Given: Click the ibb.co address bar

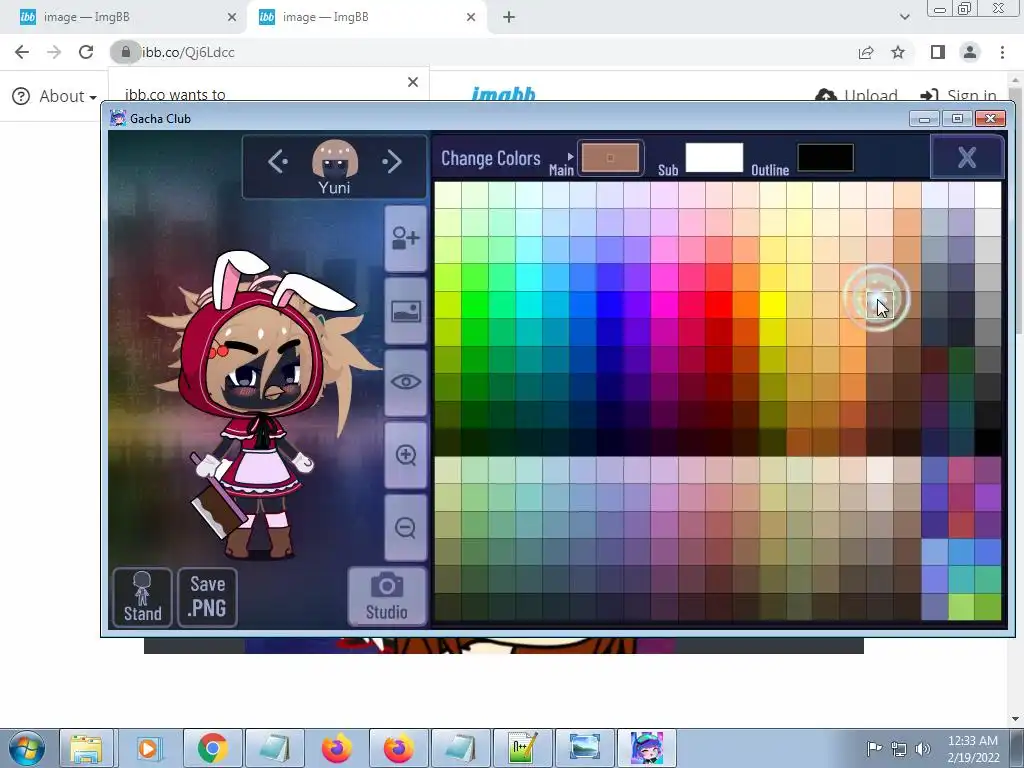Looking at the screenshot, I should [x=483, y=52].
